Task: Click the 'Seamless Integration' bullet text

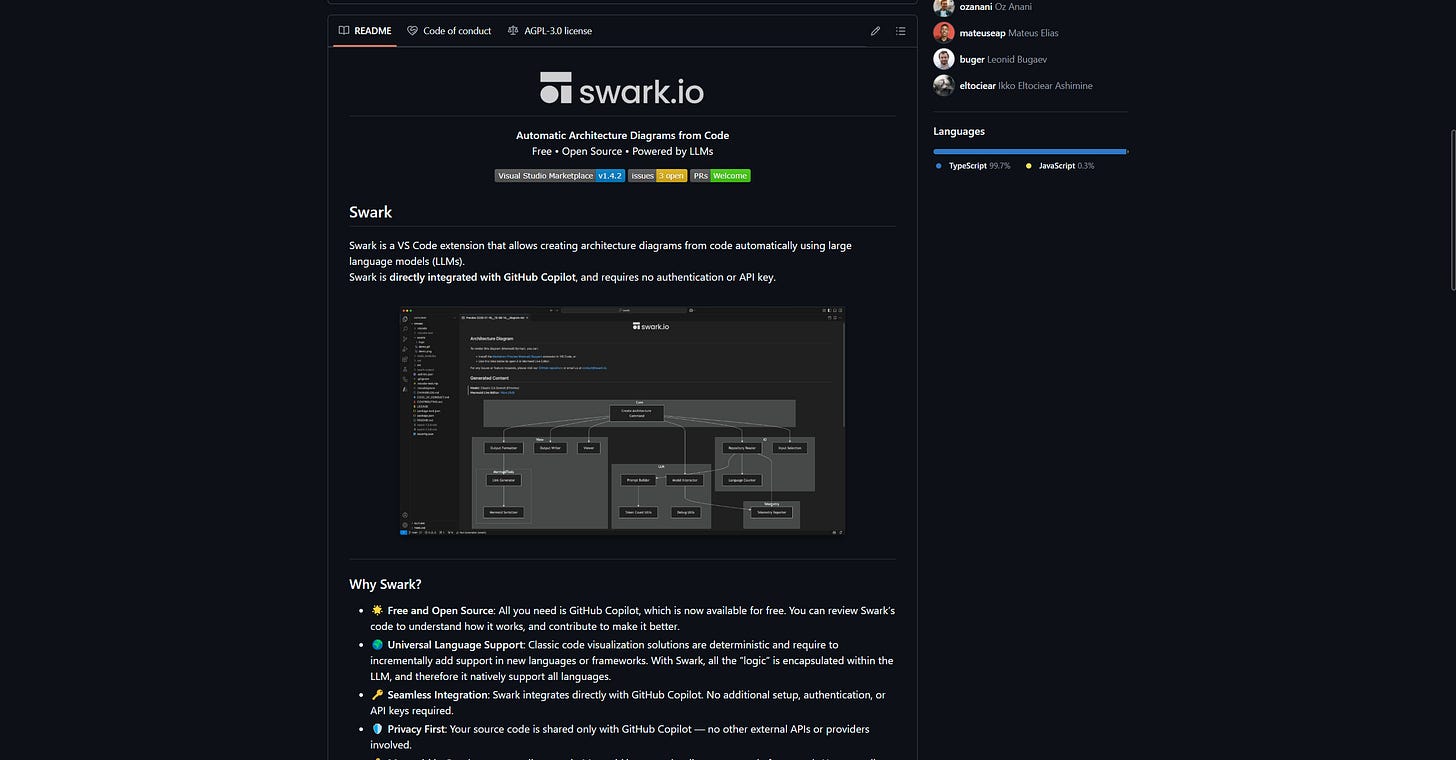Action: pos(438,695)
